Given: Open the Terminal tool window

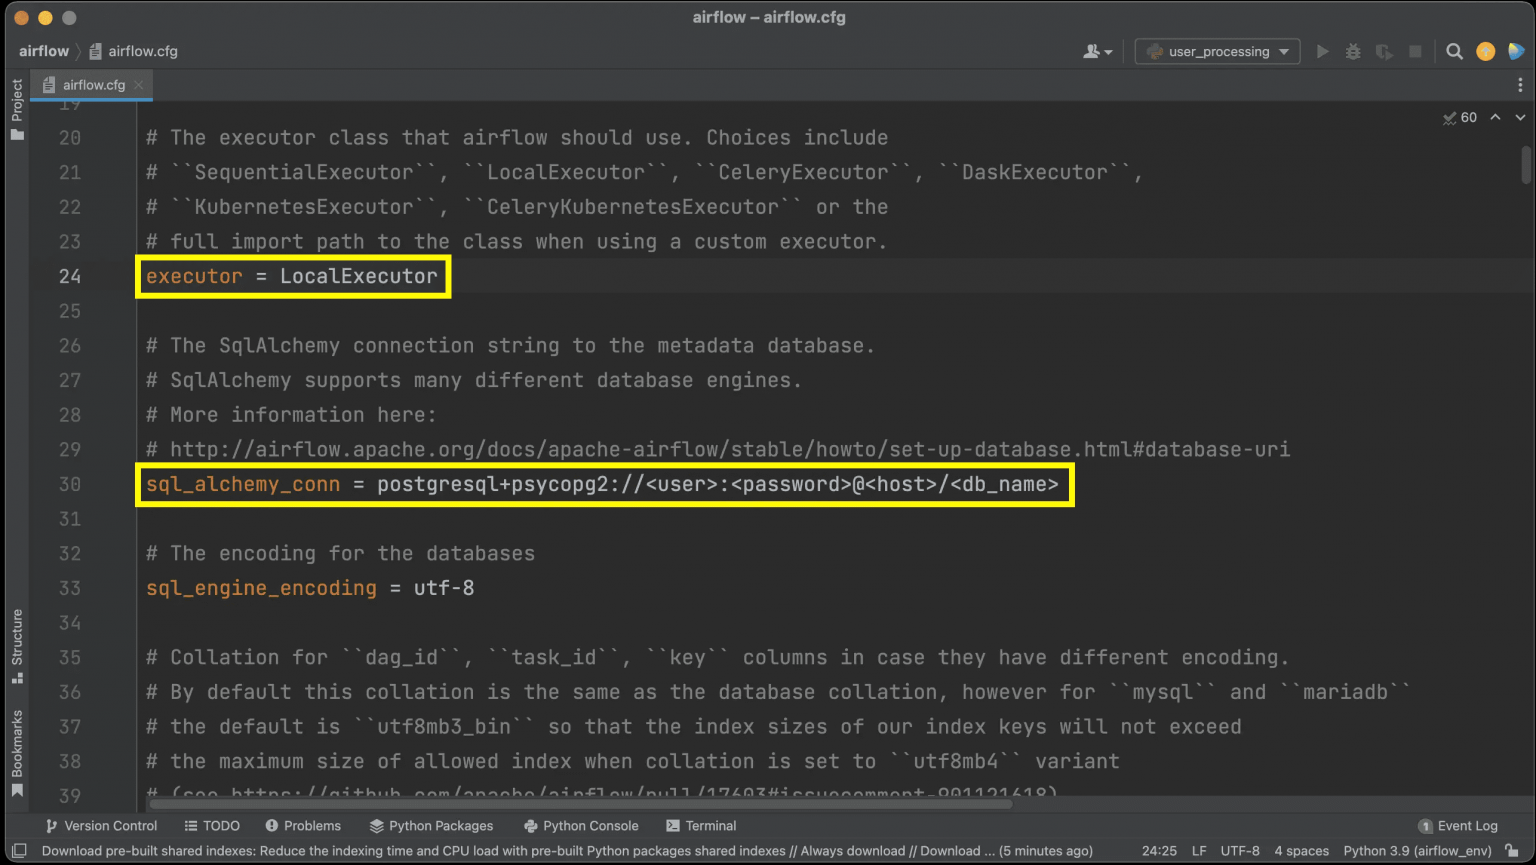Looking at the screenshot, I should pos(701,825).
